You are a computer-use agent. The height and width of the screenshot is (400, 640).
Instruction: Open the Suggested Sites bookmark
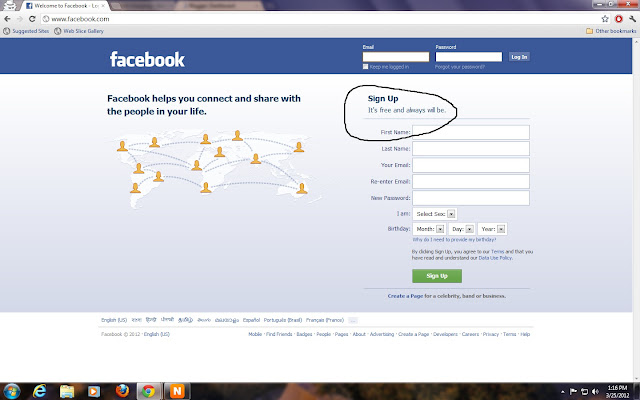point(26,31)
